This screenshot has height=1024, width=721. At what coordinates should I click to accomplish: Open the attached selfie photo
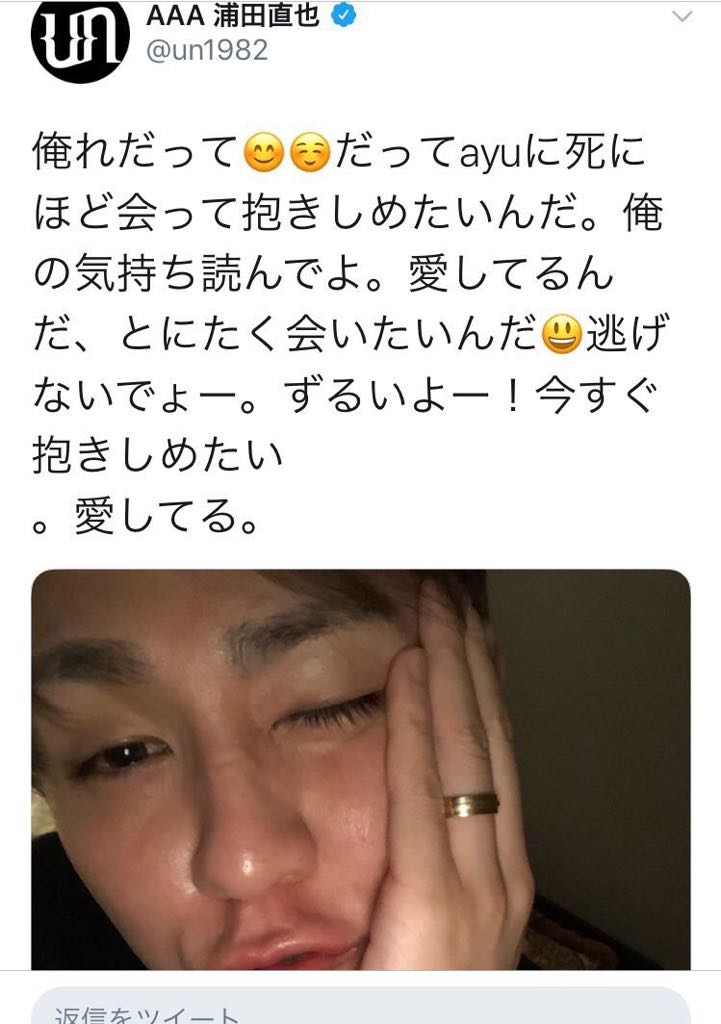(361, 769)
